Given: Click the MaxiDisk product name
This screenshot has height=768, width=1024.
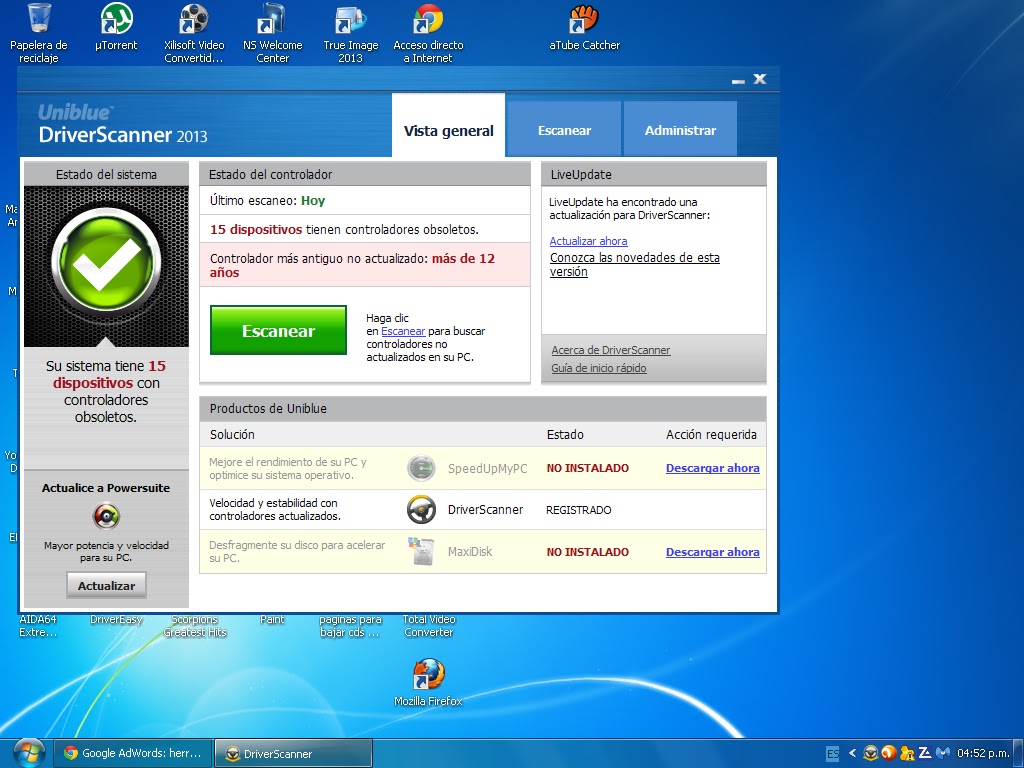Looking at the screenshot, I should 470,552.
